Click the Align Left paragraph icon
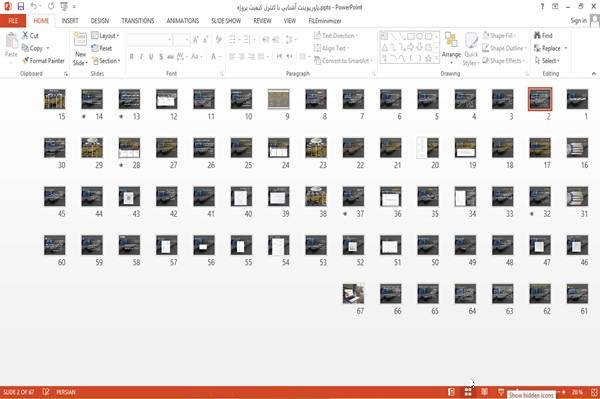 (x=232, y=57)
